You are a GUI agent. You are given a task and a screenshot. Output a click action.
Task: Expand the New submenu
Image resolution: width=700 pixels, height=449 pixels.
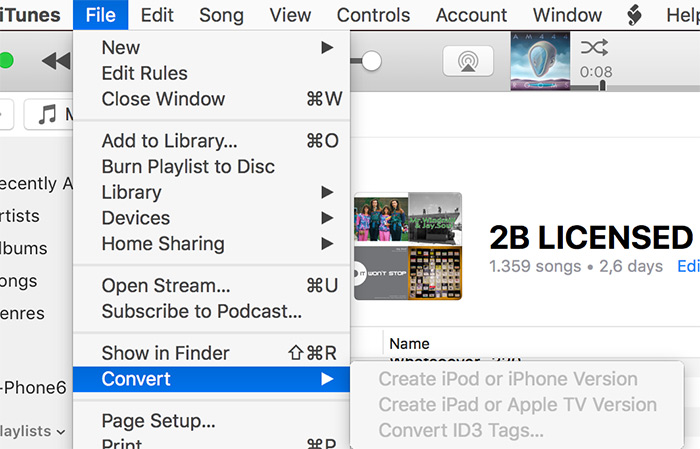pos(212,47)
